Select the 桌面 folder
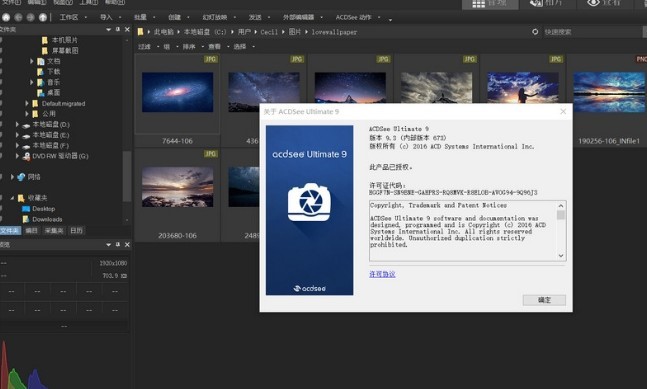This screenshot has height=389, width=647. click(x=54, y=92)
